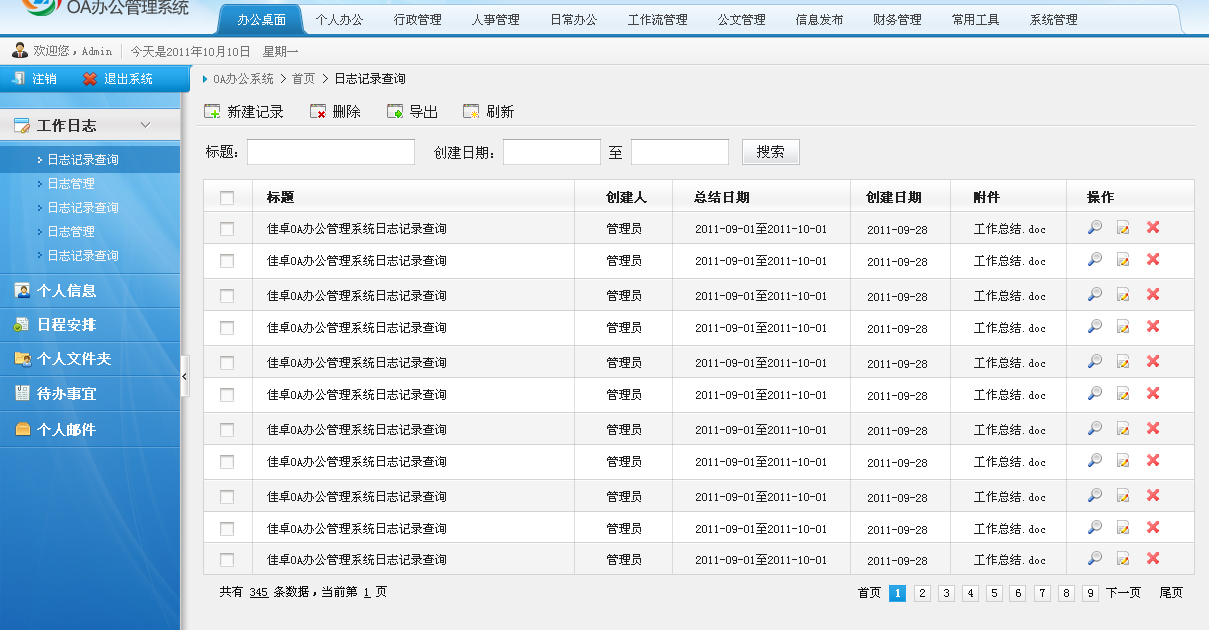1209x630 pixels.
Task: Check the ninth table row checkbox
Action: tap(227, 497)
